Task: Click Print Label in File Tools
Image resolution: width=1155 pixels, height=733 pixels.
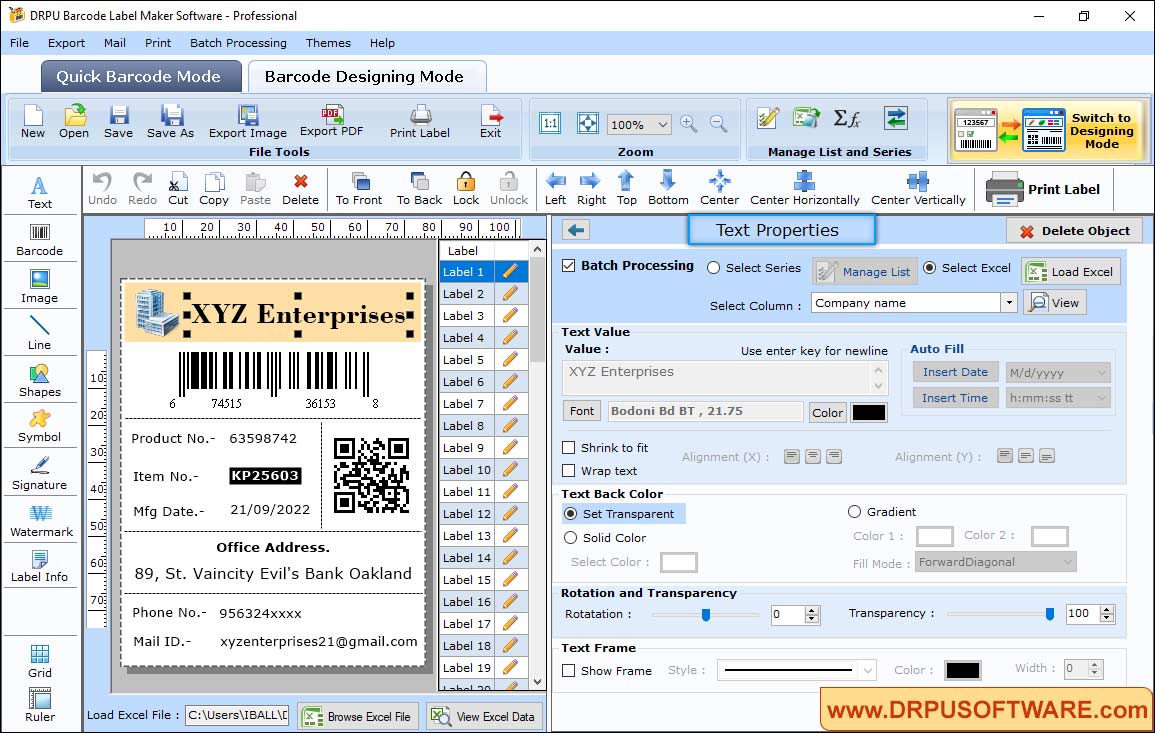Action: click(x=420, y=122)
